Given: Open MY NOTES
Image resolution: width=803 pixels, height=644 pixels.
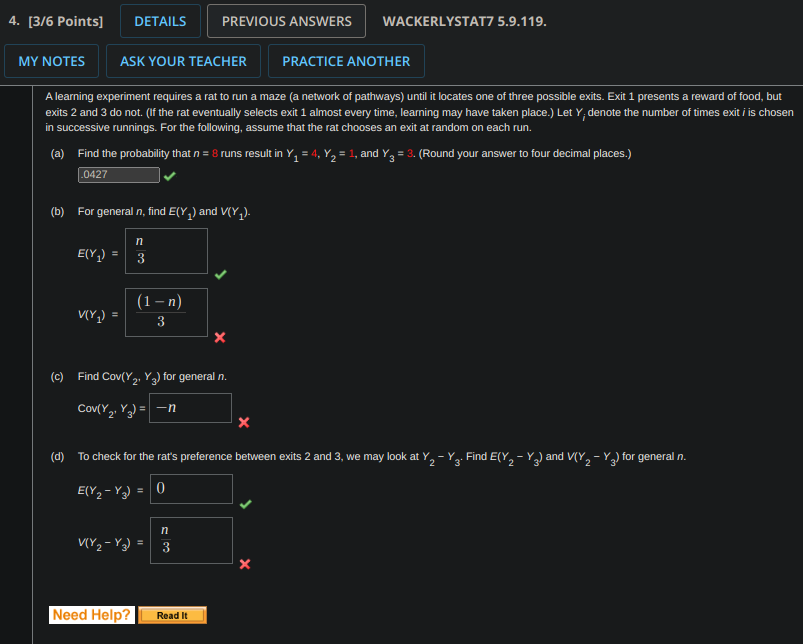Looking at the screenshot, I should (51, 60).
